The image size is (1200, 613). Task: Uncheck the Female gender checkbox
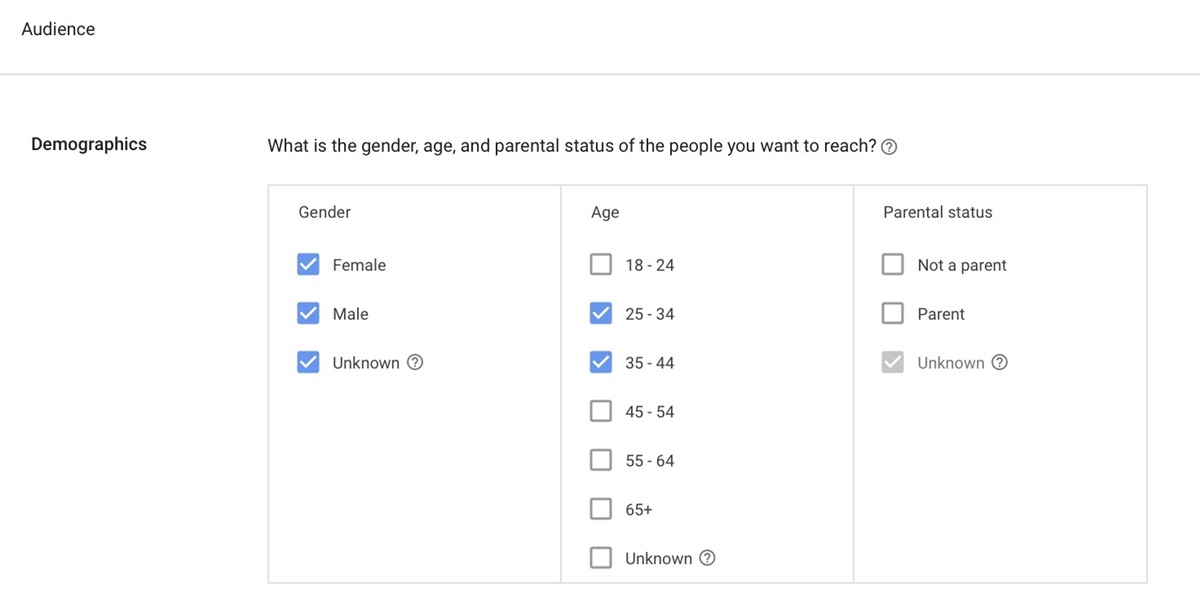click(308, 265)
